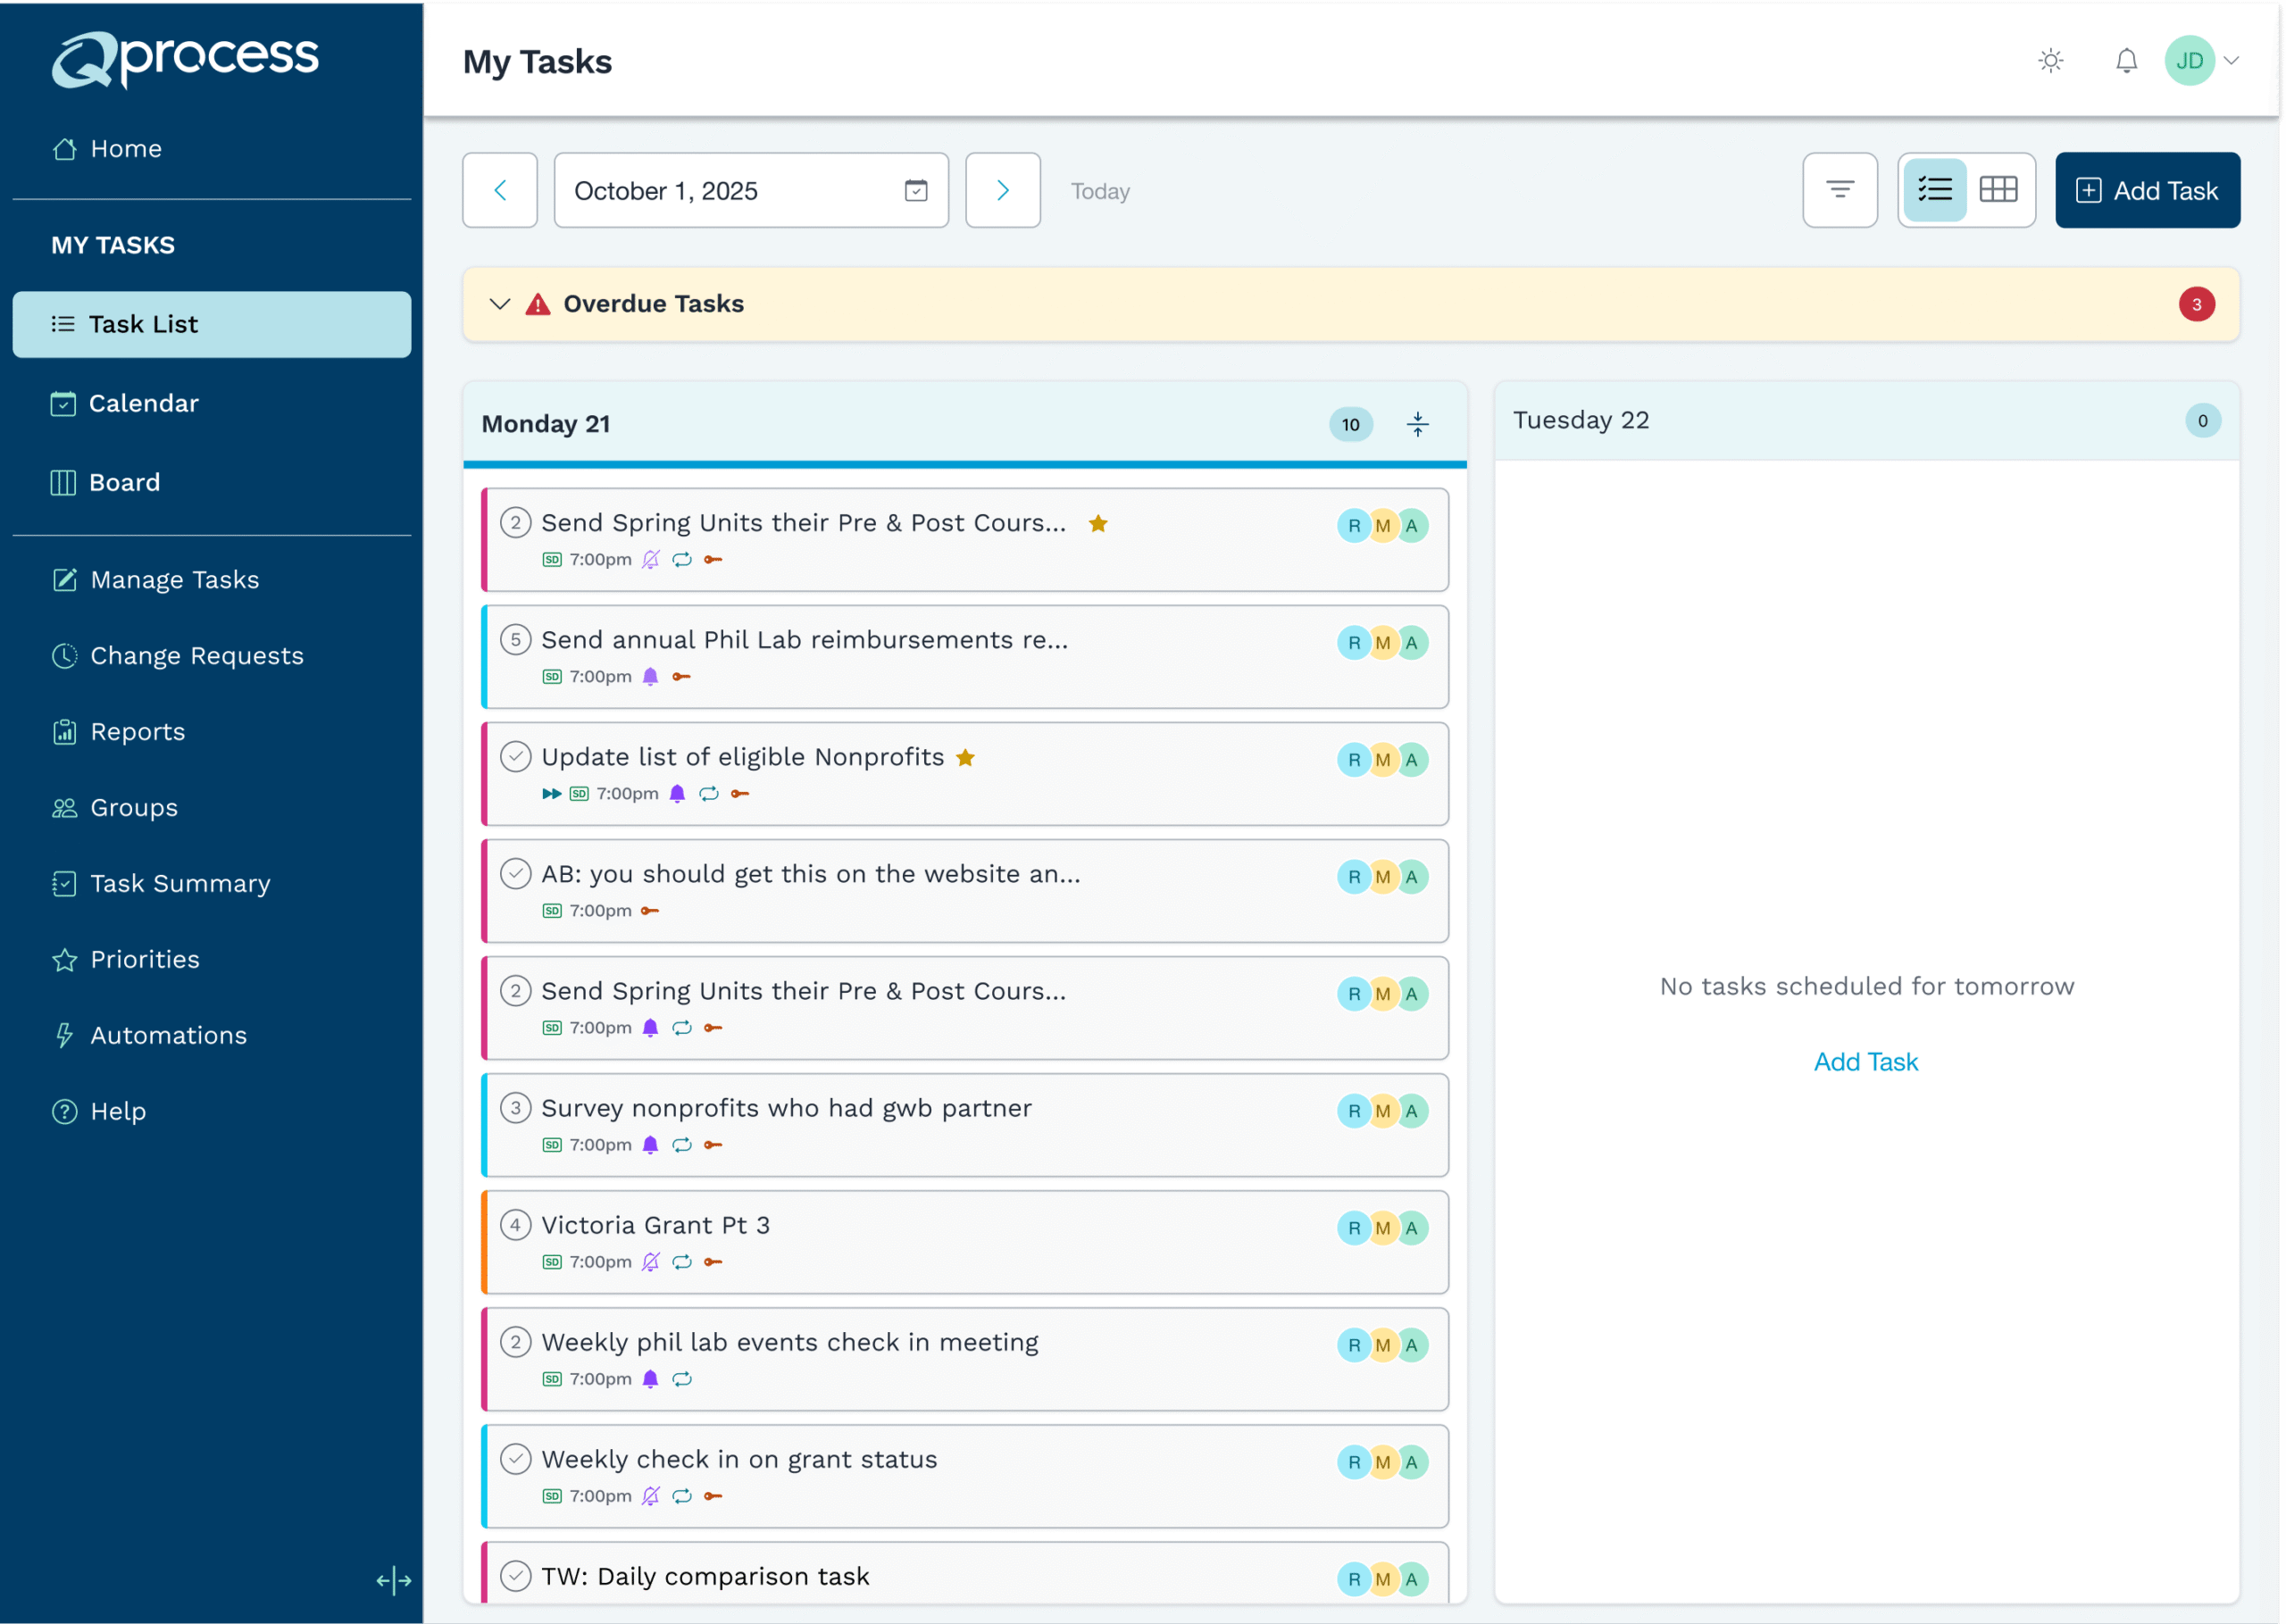Viewport: 2286px width, 1624px height.
Task: Switch to grid view of tasks
Action: [1998, 190]
